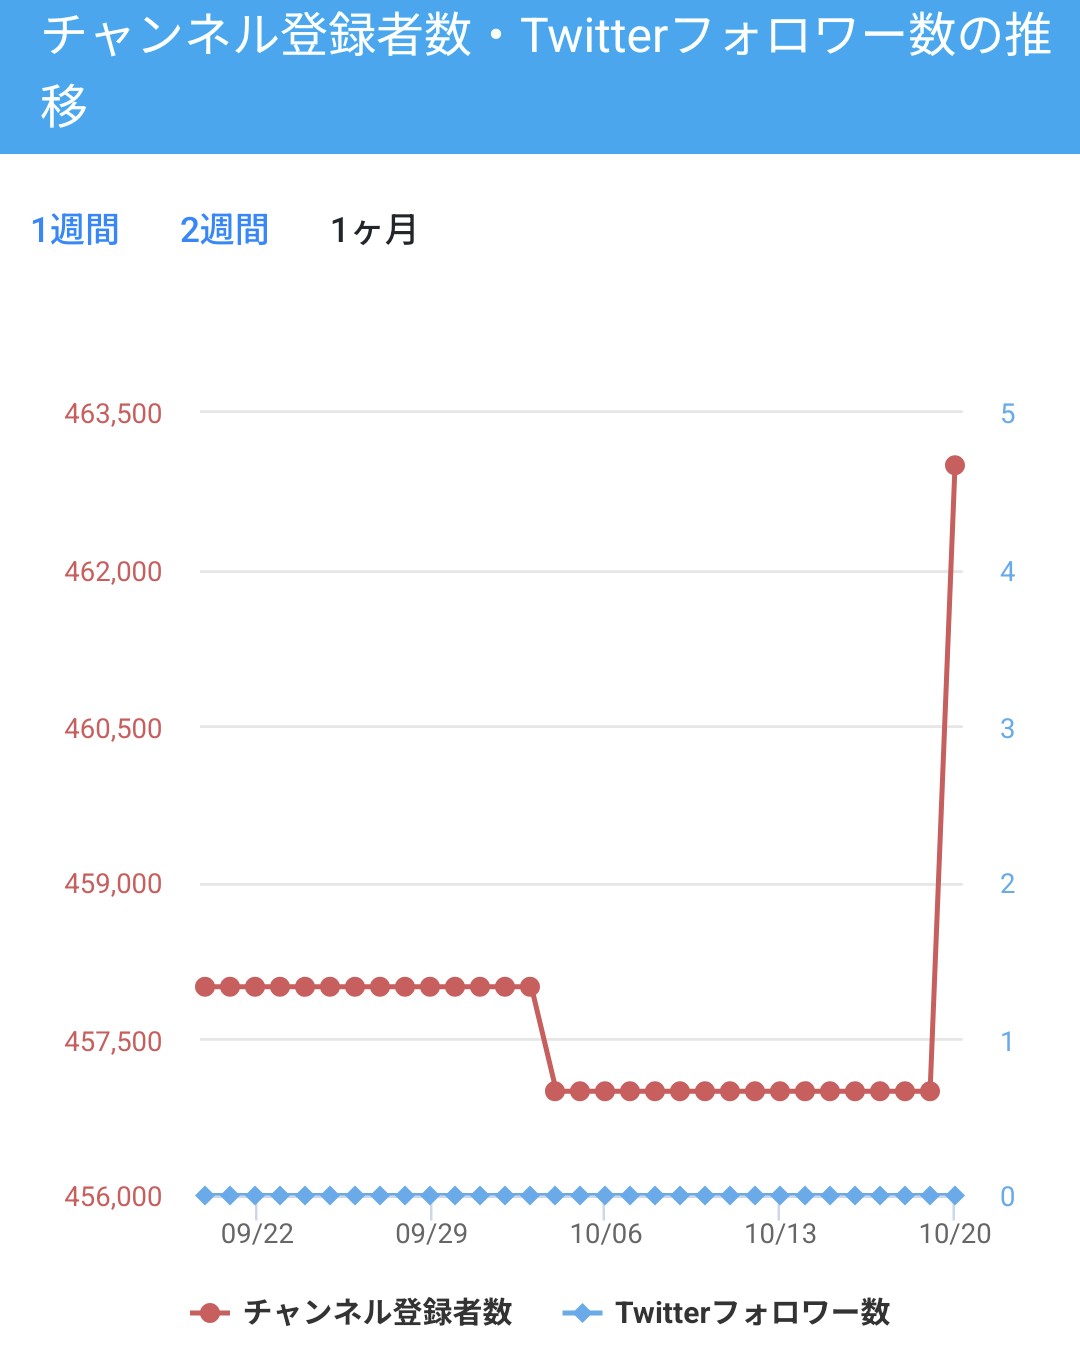Select the 2週間 time range tab
The height and width of the screenshot is (1372, 1080).
click(x=225, y=230)
